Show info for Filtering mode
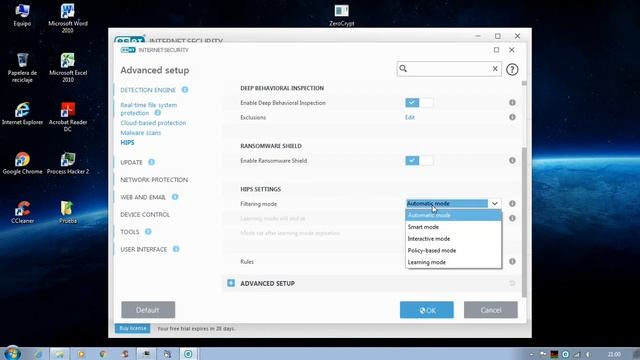The image size is (640, 360). coord(512,203)
